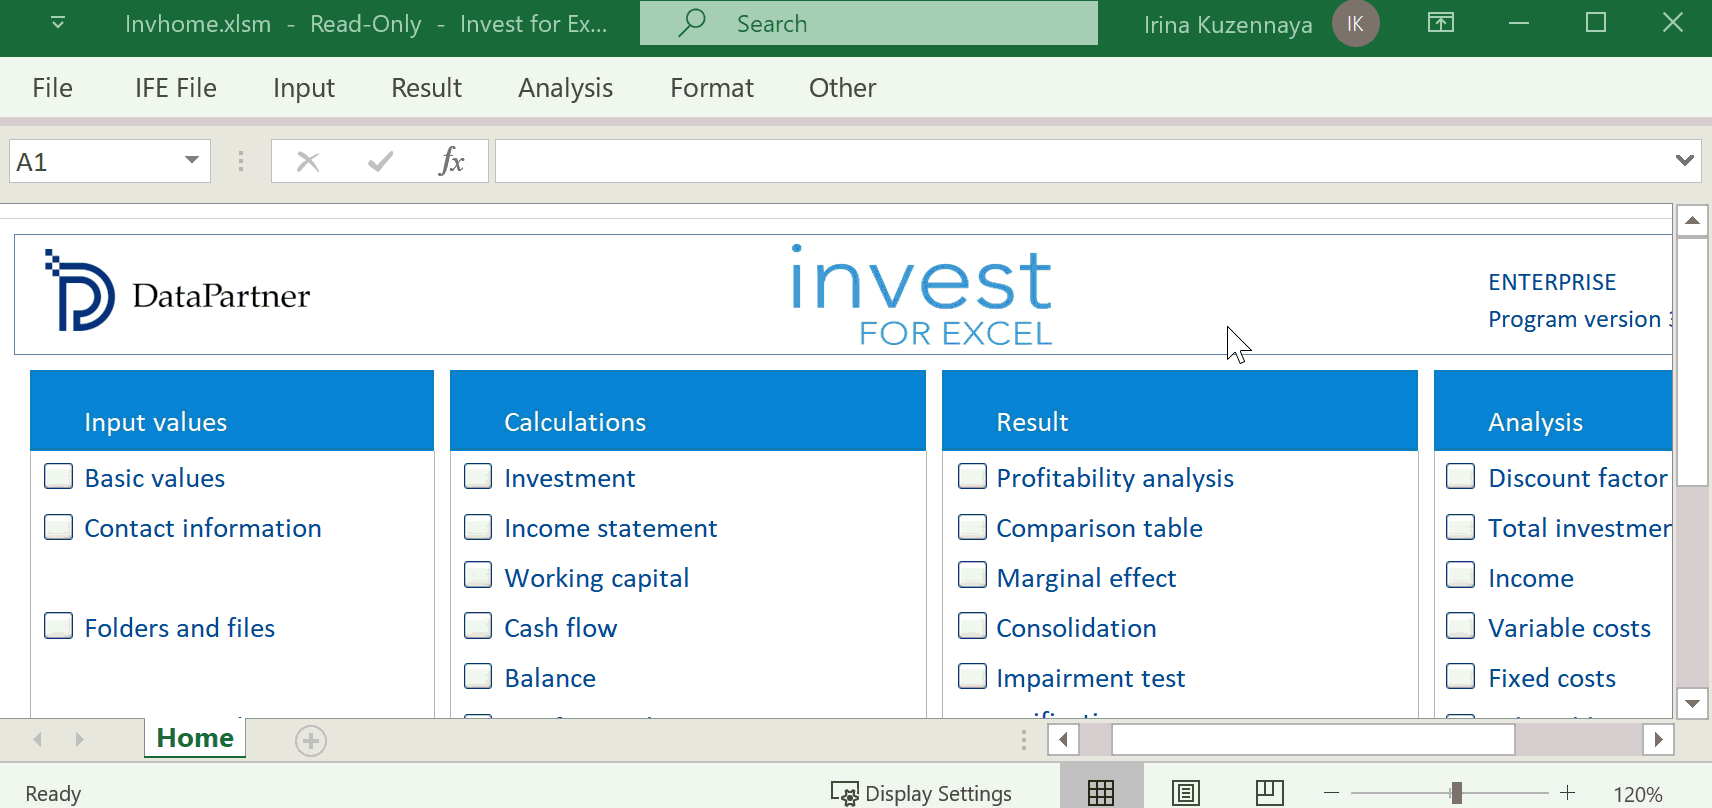The height and width of the screenshot is (808, 1712).
Task: Select the Home sheet tab
Action: pyautogui.click(x=195, y=738)
